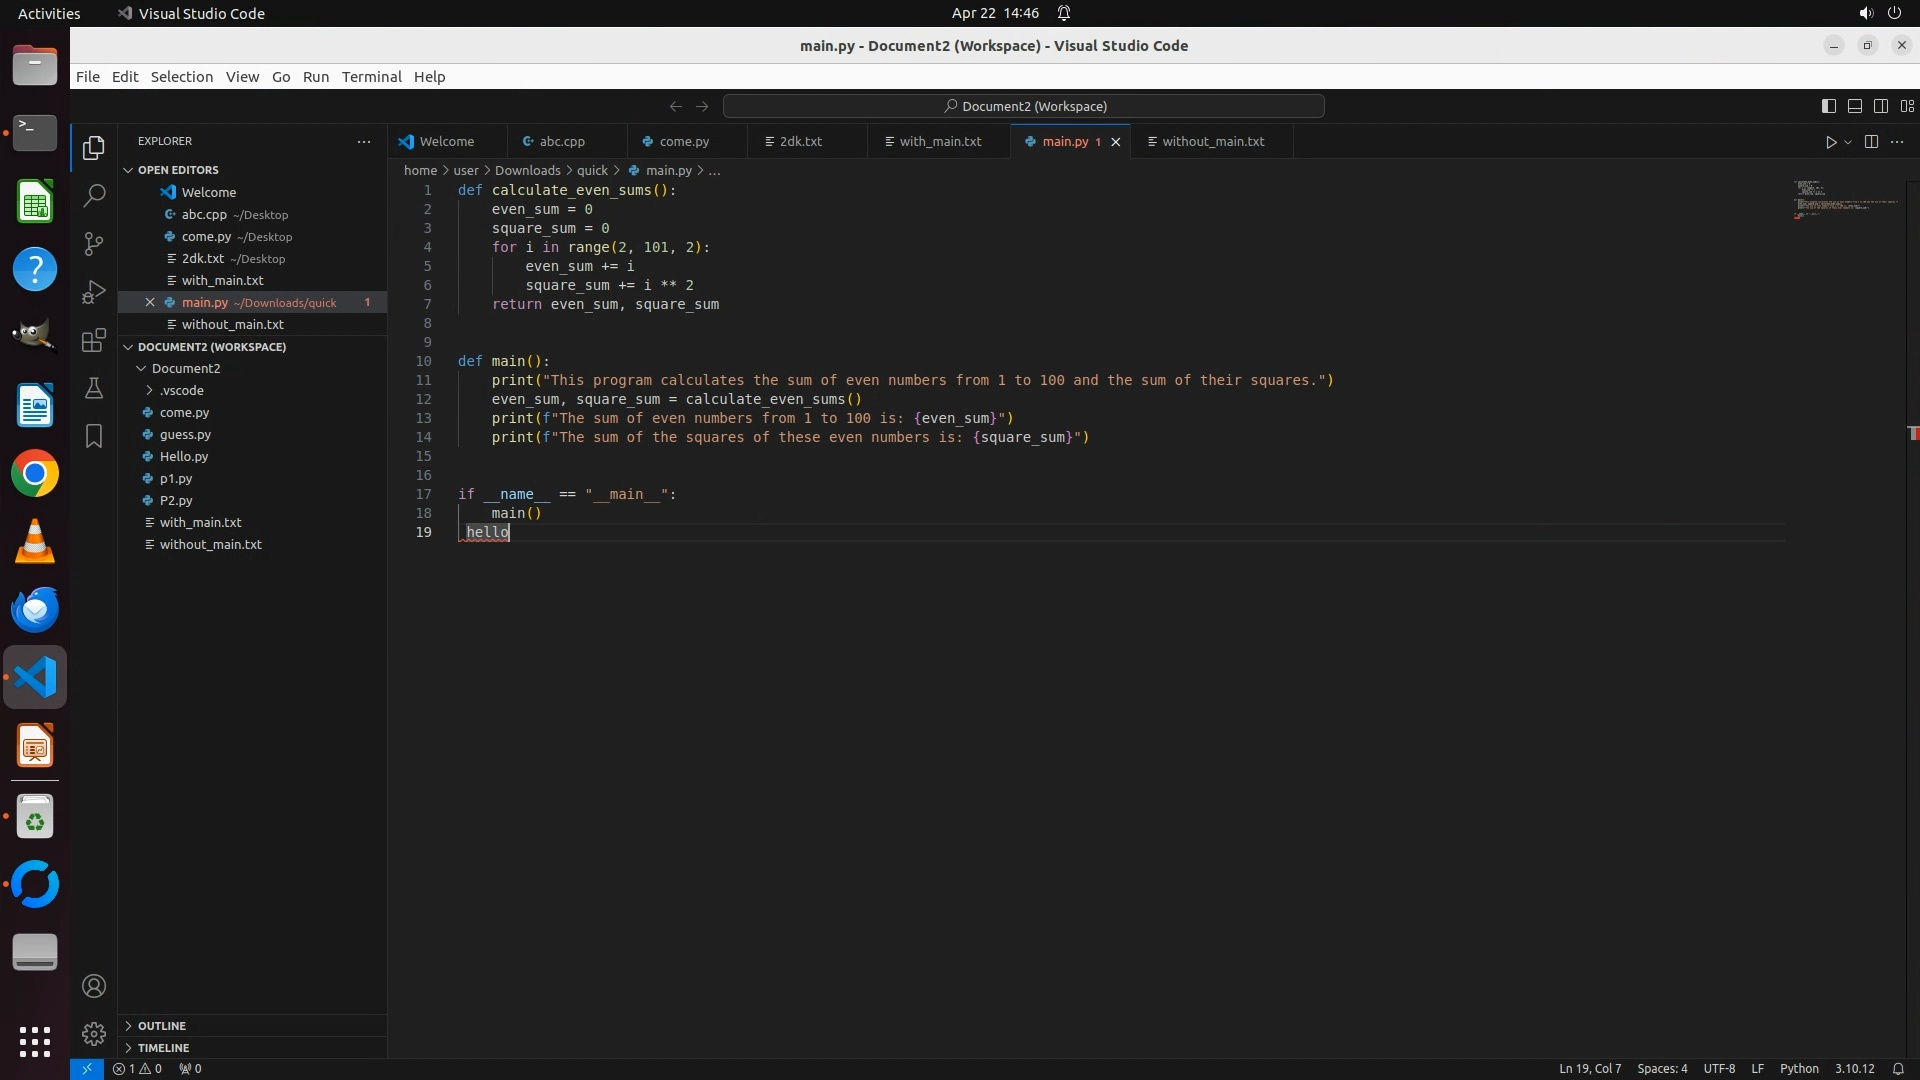Open the Search view in activity bar
The width and height of the screenshot is (1920, 1080).
point(94,196)
